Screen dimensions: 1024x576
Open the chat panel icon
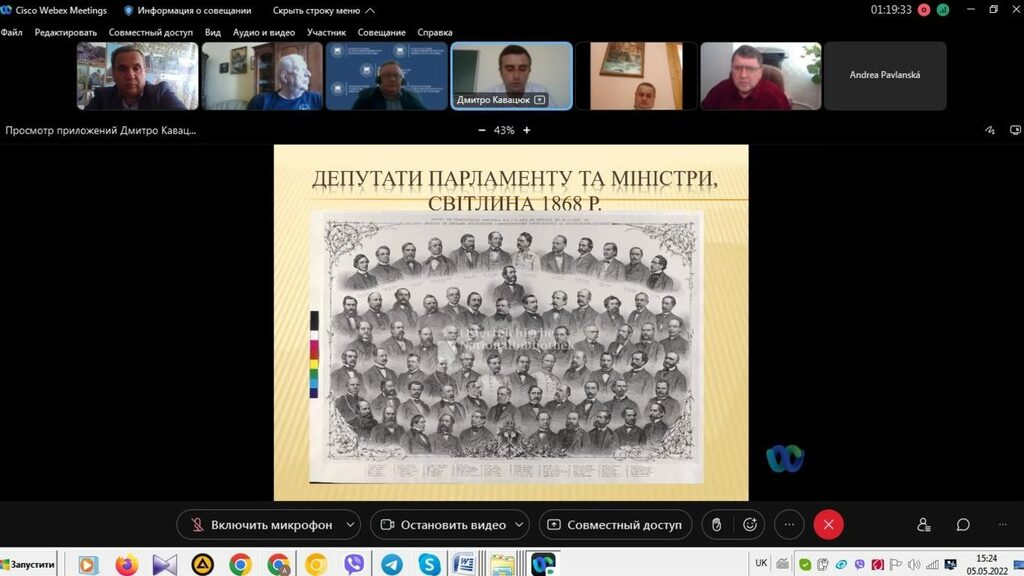[963, 525]
